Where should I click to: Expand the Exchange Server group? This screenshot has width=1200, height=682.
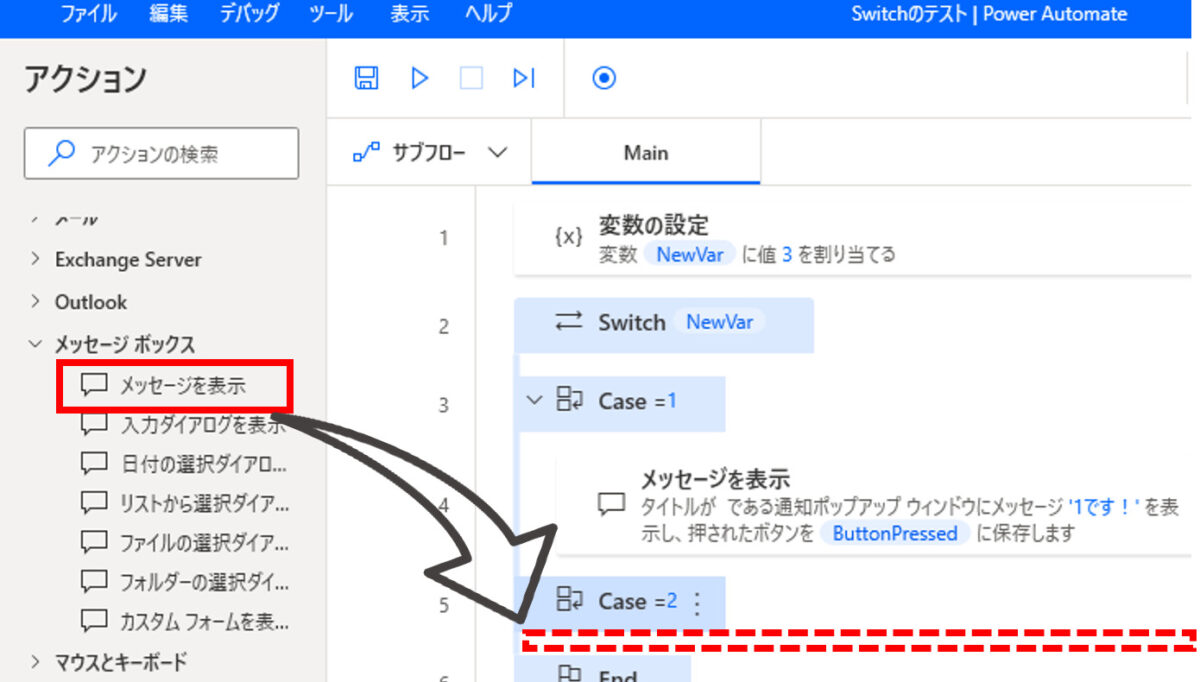click(36, 260)
